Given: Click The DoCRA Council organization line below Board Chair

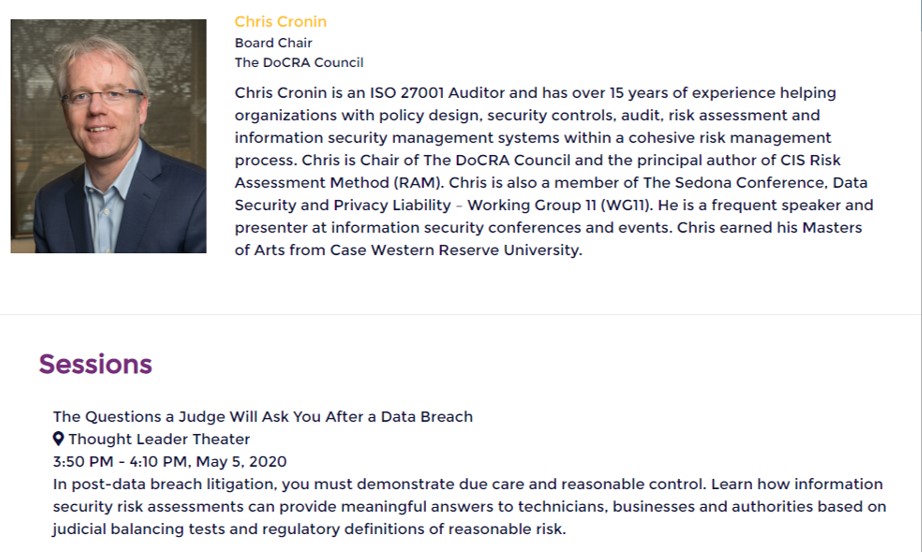Looking at the screenshot, I should coord(299,62).
